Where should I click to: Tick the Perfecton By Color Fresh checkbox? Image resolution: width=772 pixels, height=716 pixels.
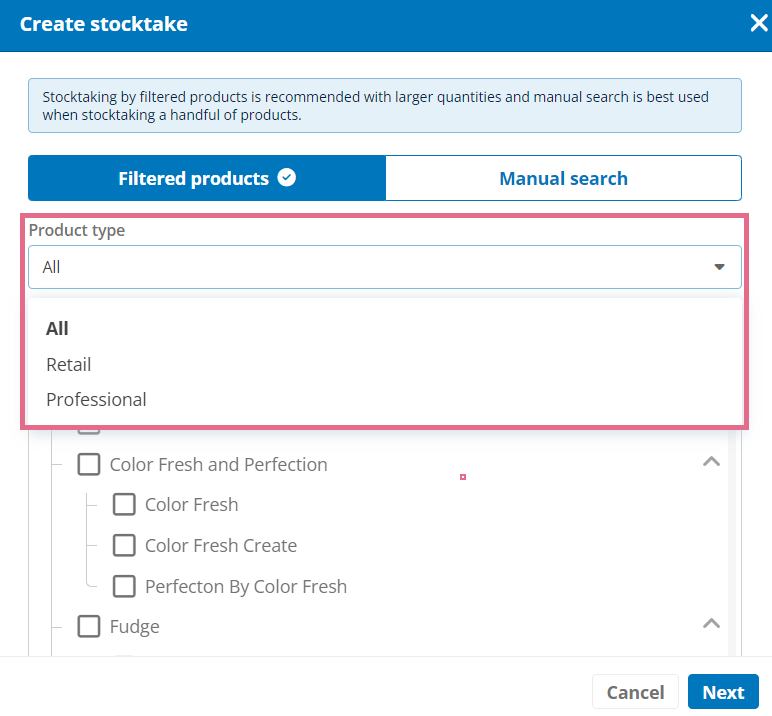pyautogui.click(x=124, y=586)
